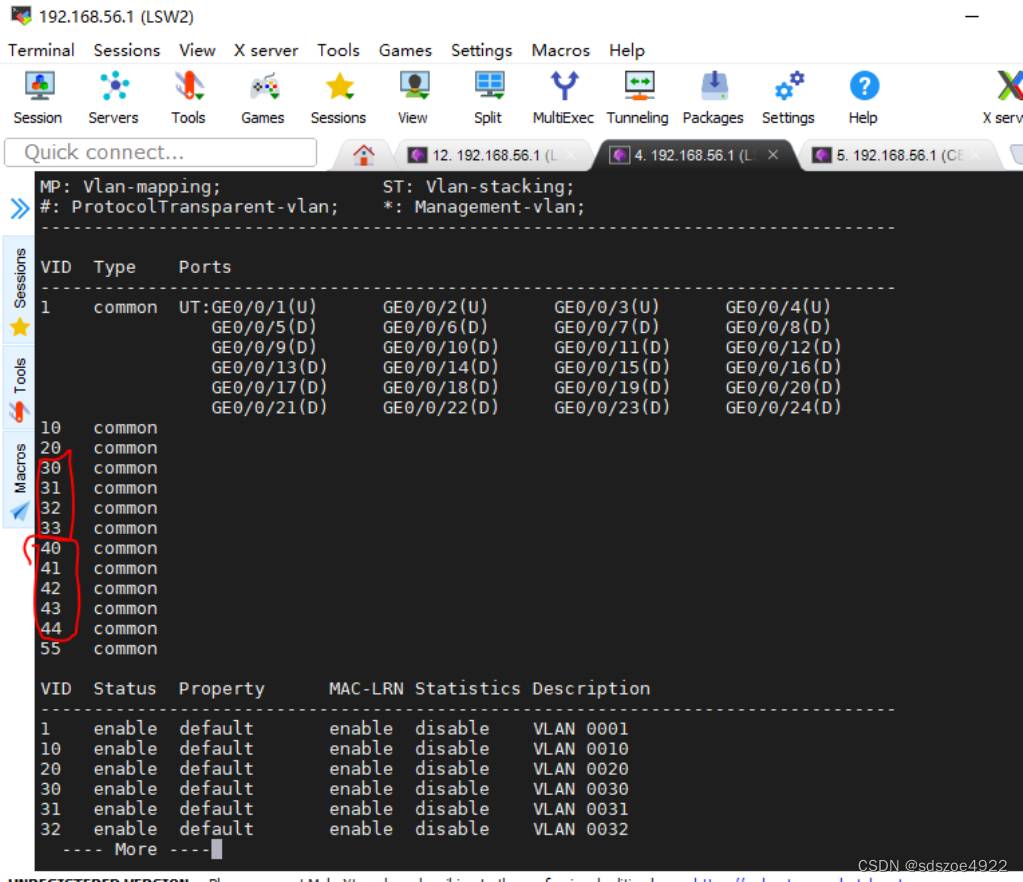
Task: Click the swiss knife sidebar icon
Action: tap(18, 412)
